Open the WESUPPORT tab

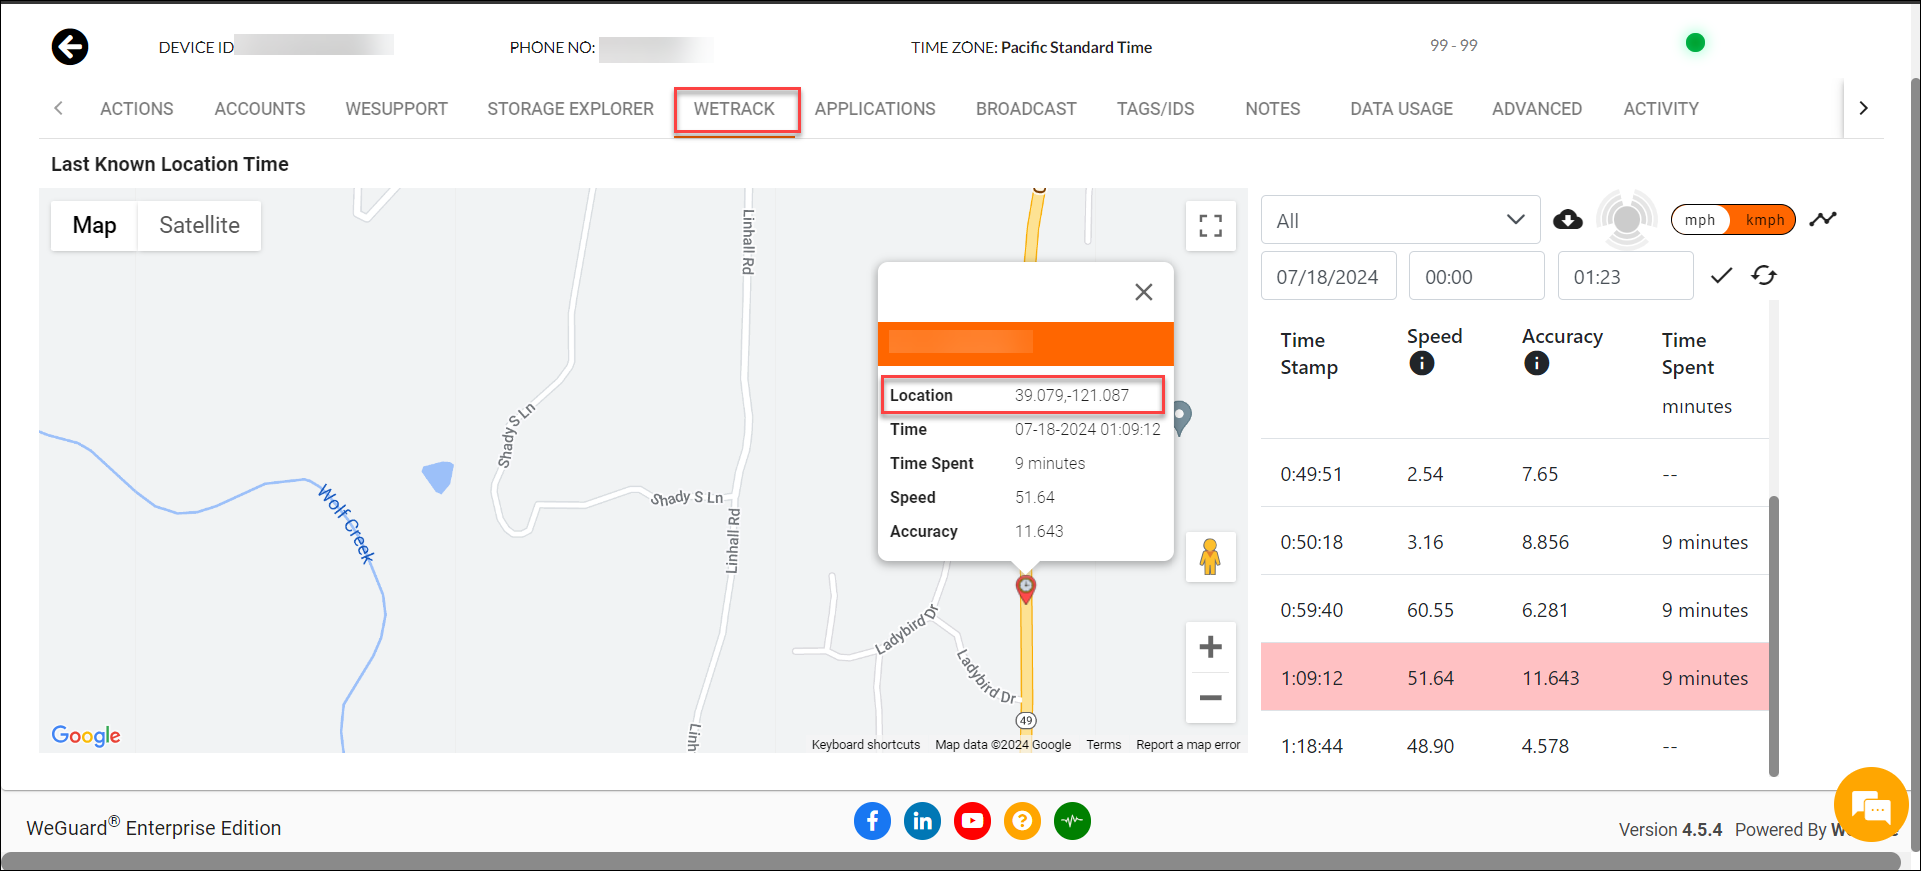pos(396,109)
